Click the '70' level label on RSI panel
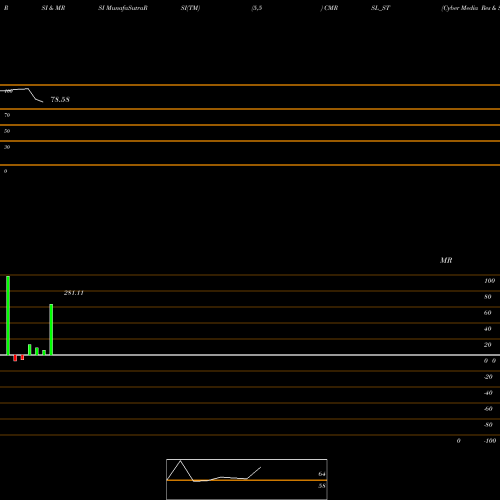The width and height of the screenshot is (500, 500). point(7,115)
